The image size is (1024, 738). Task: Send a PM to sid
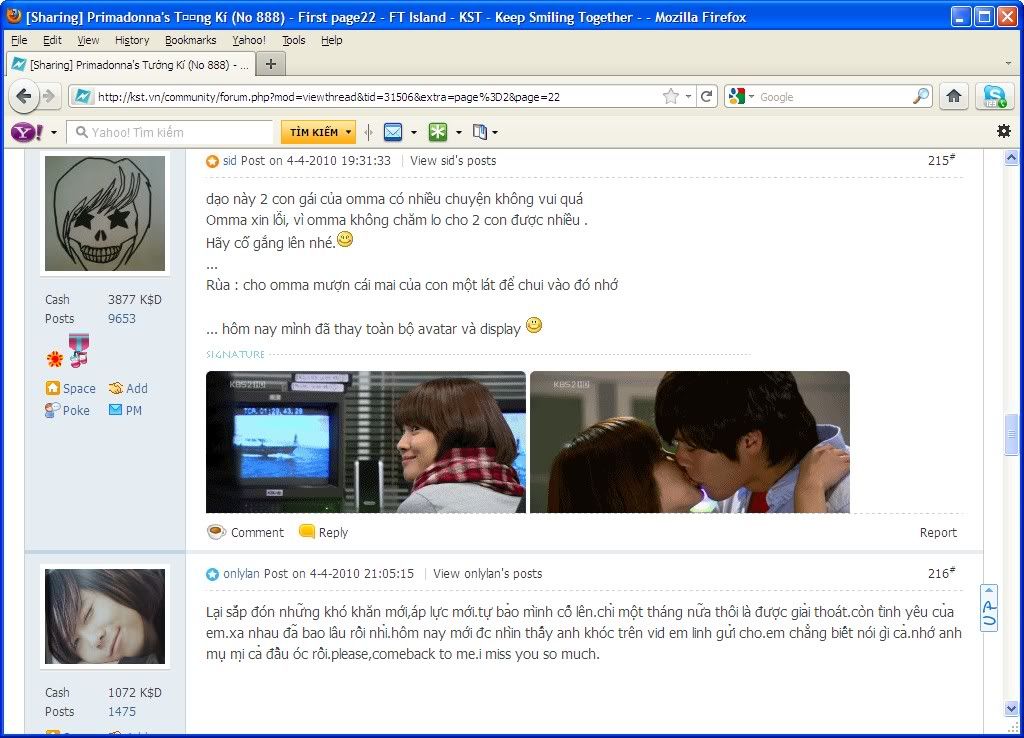(x=125, y=410)
